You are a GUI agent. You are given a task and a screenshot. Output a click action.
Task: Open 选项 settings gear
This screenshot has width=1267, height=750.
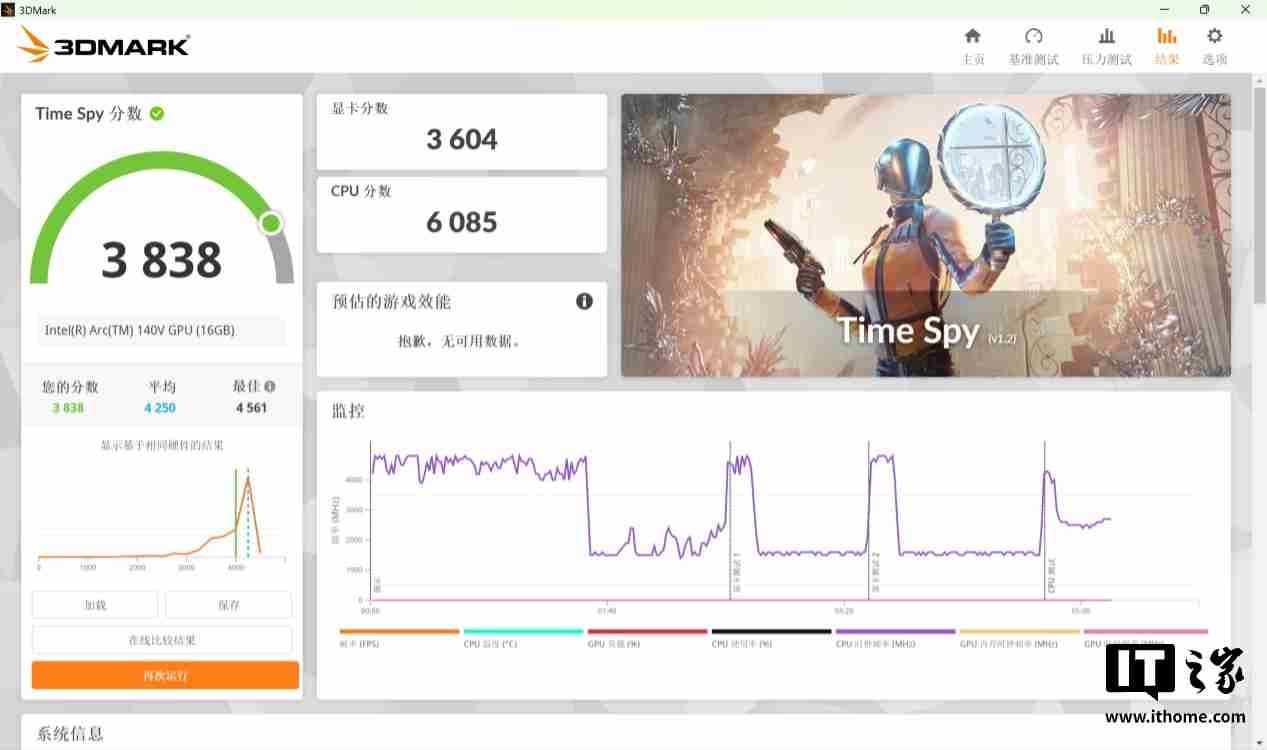(1213, 44)
